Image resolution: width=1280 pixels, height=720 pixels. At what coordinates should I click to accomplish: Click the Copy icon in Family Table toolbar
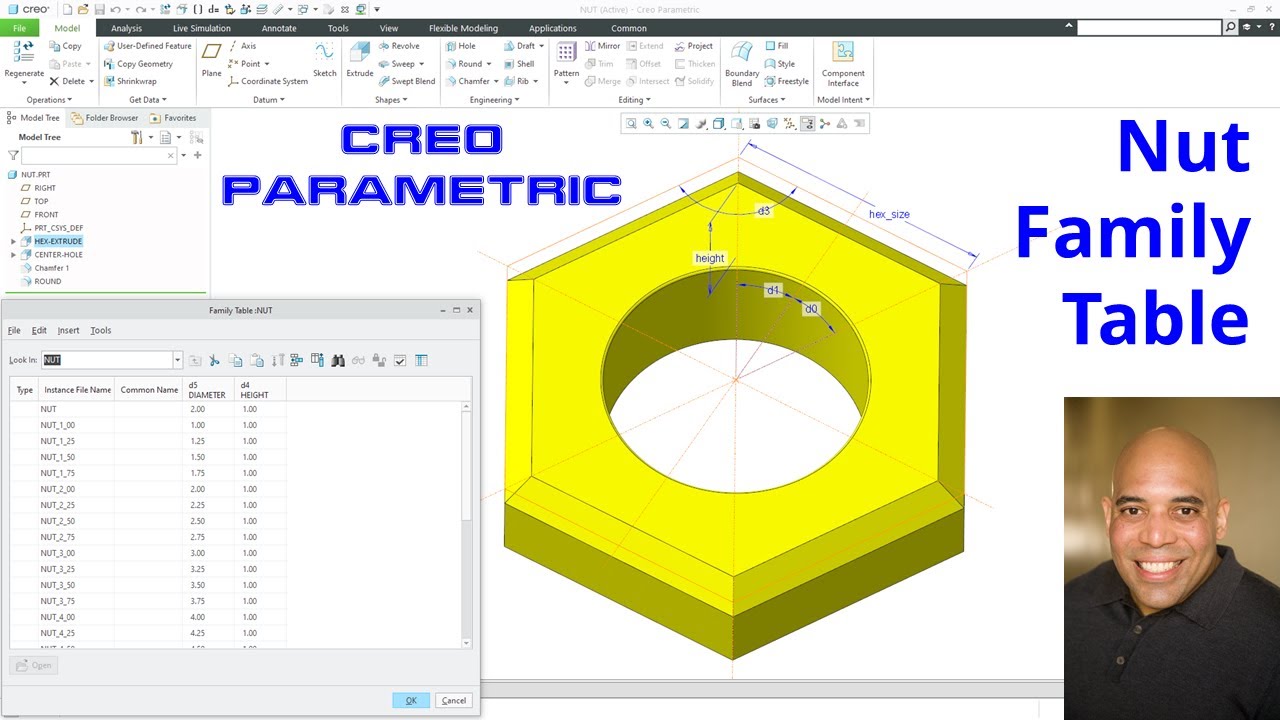(235, 360)
